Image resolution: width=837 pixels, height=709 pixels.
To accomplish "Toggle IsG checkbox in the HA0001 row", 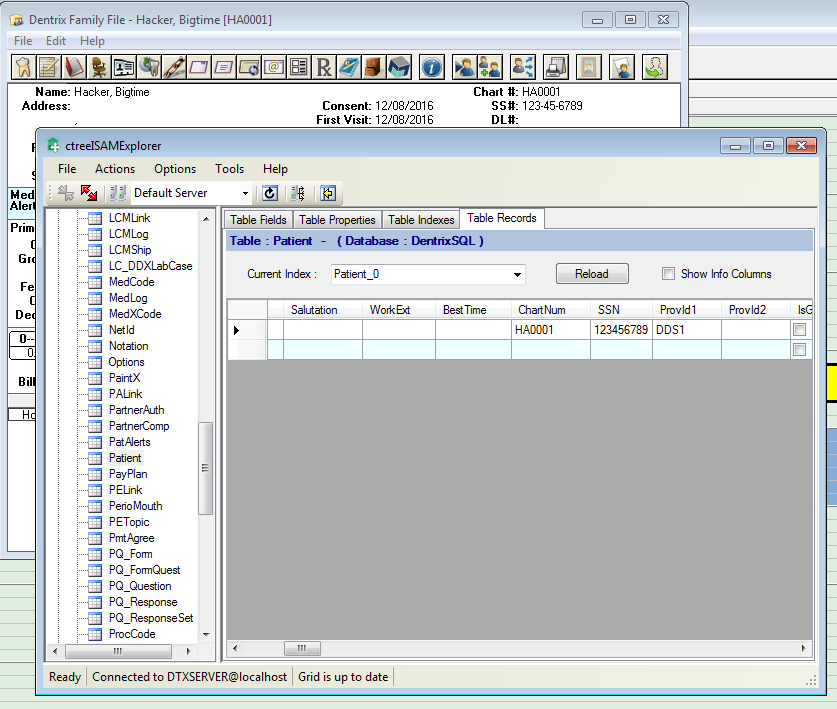I will tap(799, 329).
